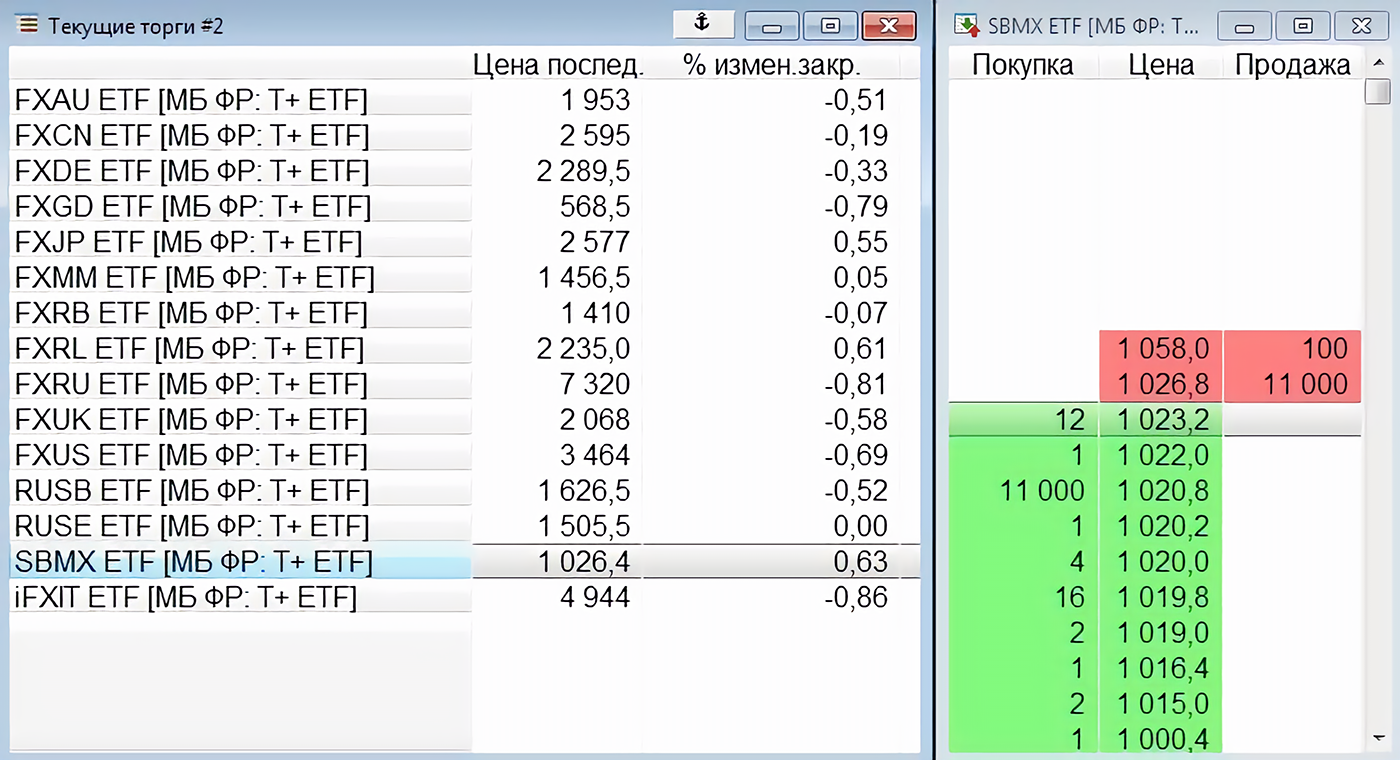Click the buy volume 12
Screen dimensions: 1400x760
click(1070, 420)
